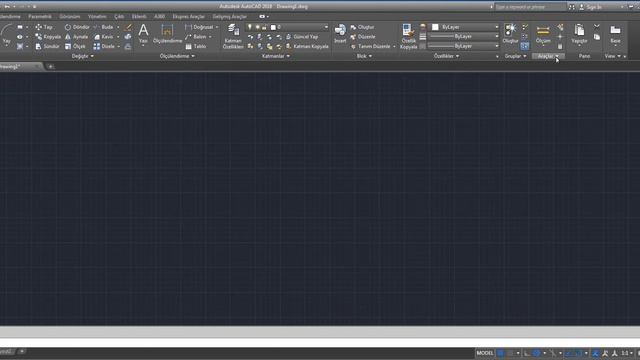Toggle polar tracking in status bar
This screenshot has height=360, width=640.
pos(537,353)
